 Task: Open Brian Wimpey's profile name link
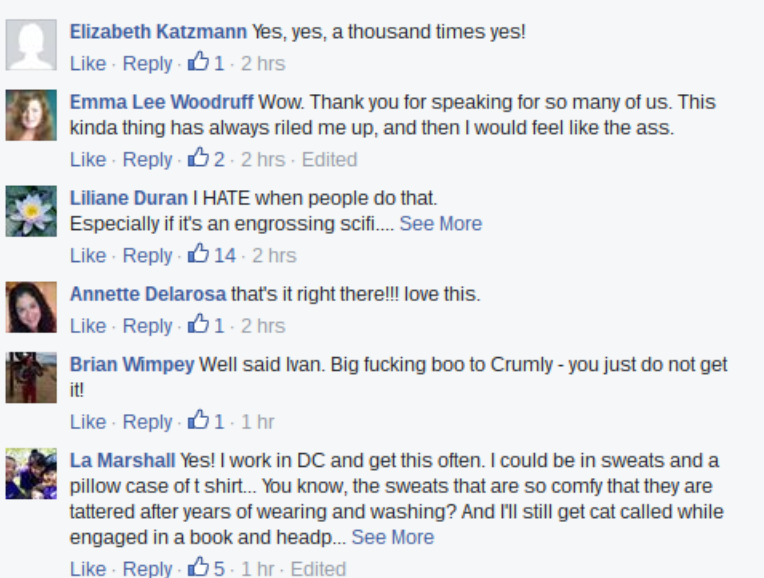pos(132,365)
